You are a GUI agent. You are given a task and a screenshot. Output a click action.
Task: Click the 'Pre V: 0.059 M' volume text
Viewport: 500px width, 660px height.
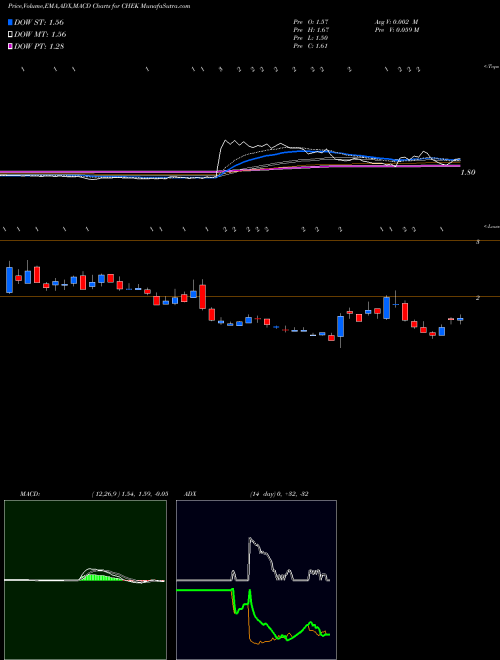(396, 30)
